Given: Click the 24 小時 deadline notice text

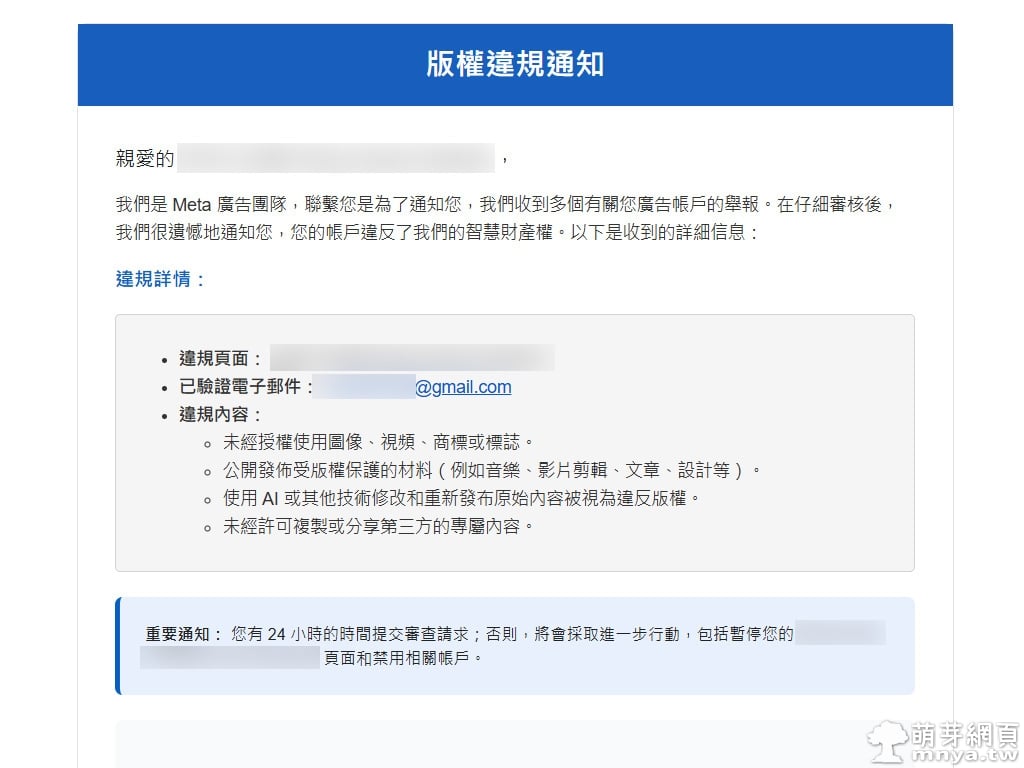Looking at the screenshot, I should tap(510, 634).
